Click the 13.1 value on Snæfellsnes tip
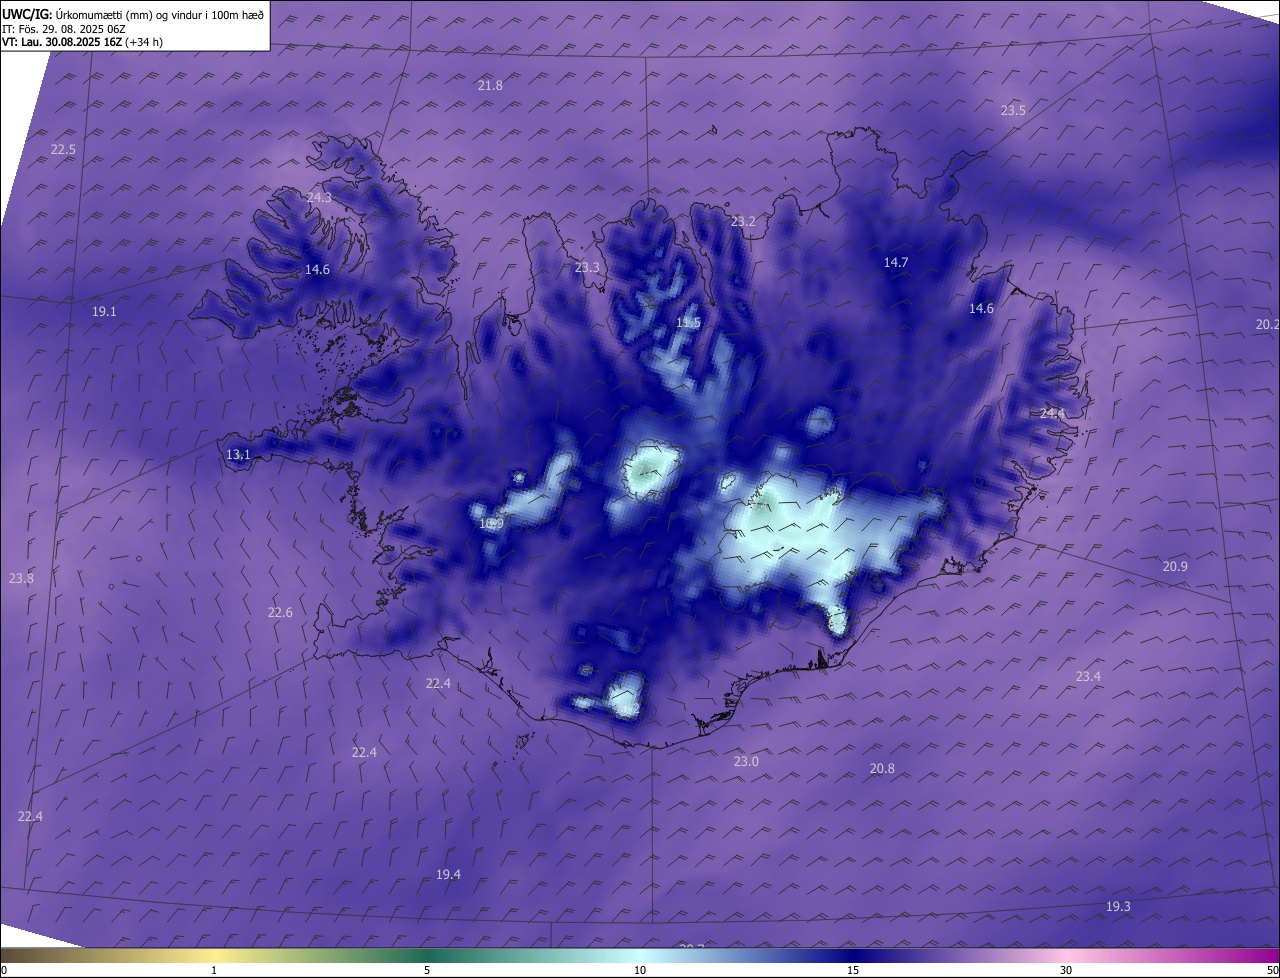The width and height of the screenshot is (1280, 978). point(238,455)
